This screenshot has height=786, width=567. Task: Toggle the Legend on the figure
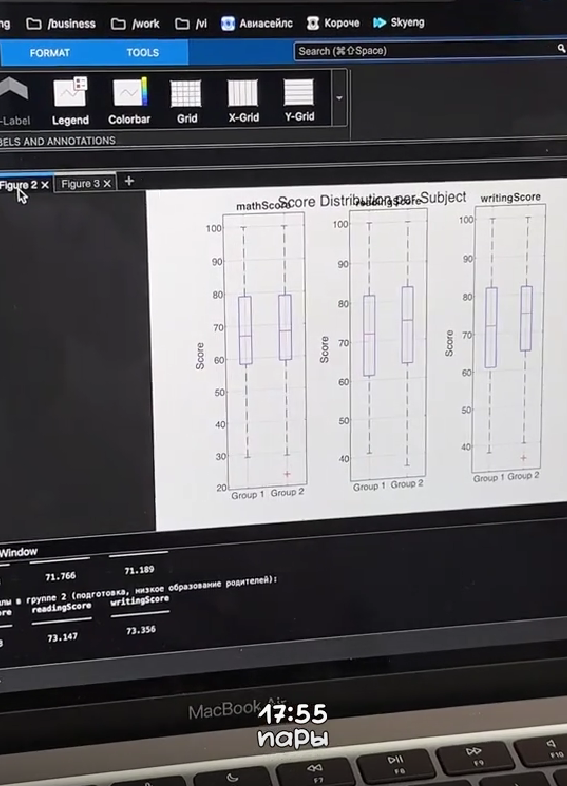(70, 101)
